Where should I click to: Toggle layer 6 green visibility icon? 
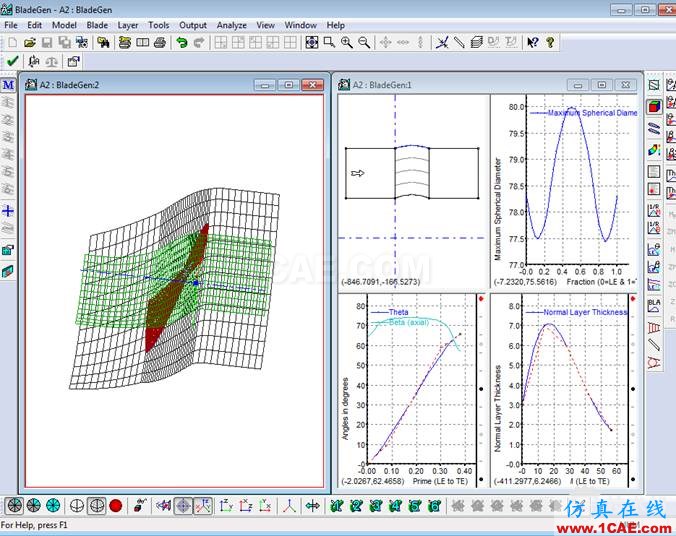tap(434, 505)
